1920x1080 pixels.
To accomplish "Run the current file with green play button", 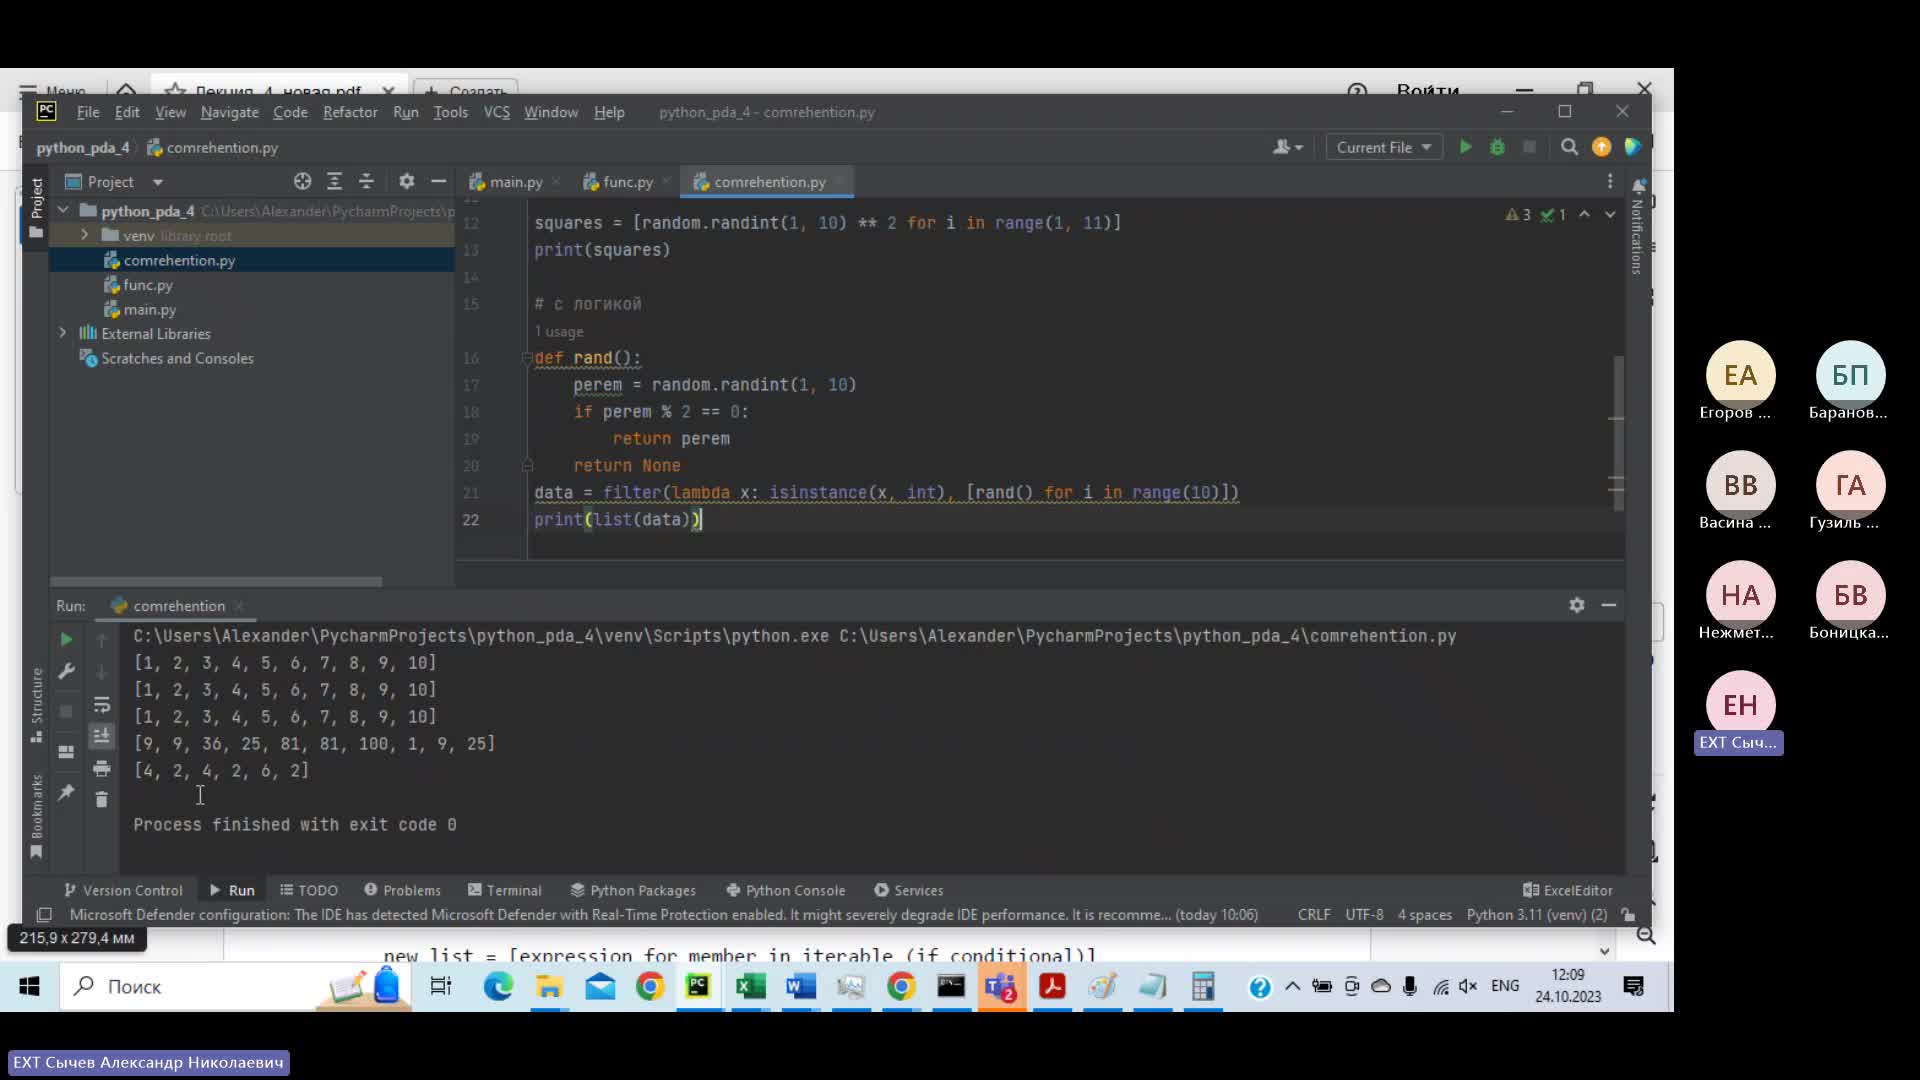I will point(1465,147).
